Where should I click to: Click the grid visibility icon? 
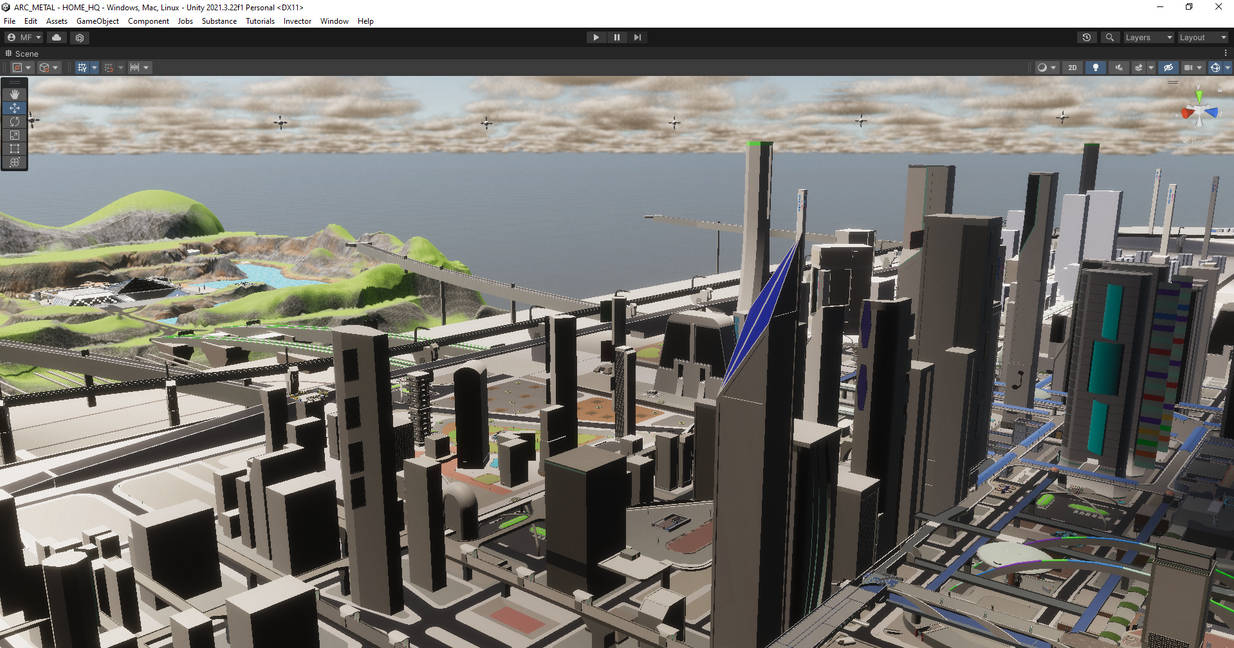1188,67
